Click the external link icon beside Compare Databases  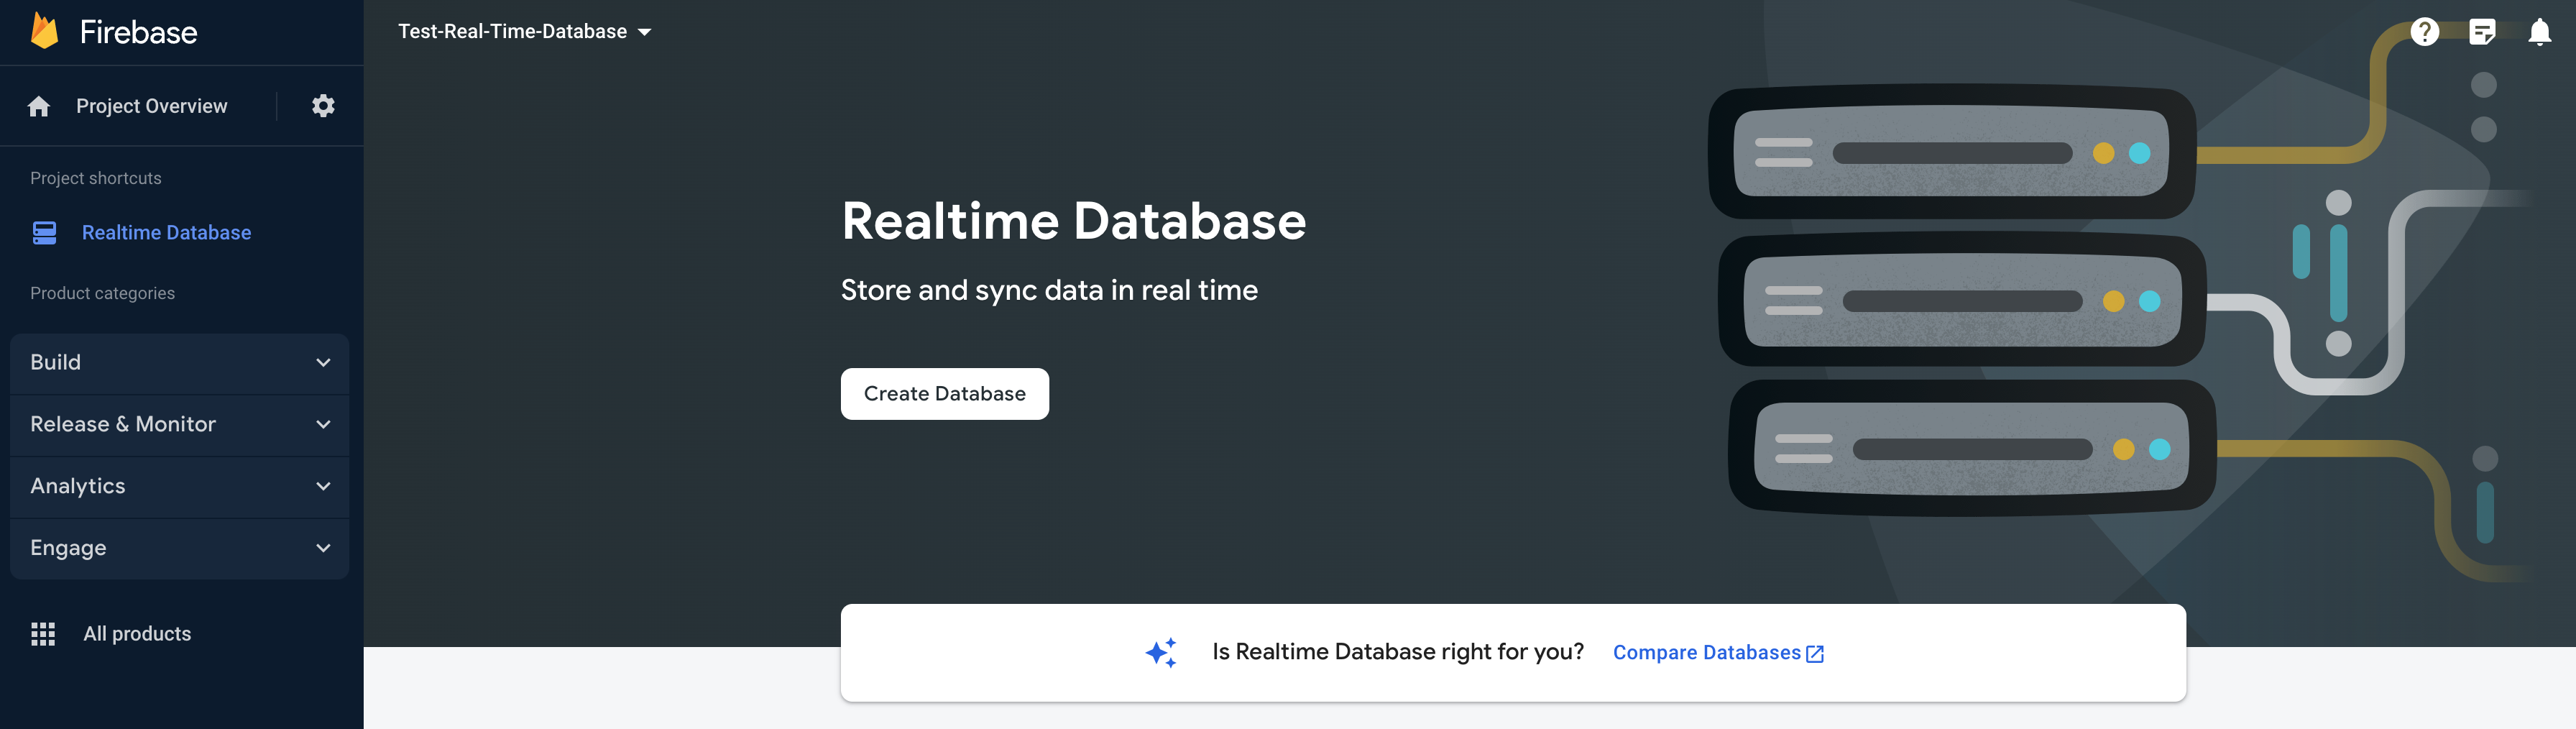tap(1815, 654)
